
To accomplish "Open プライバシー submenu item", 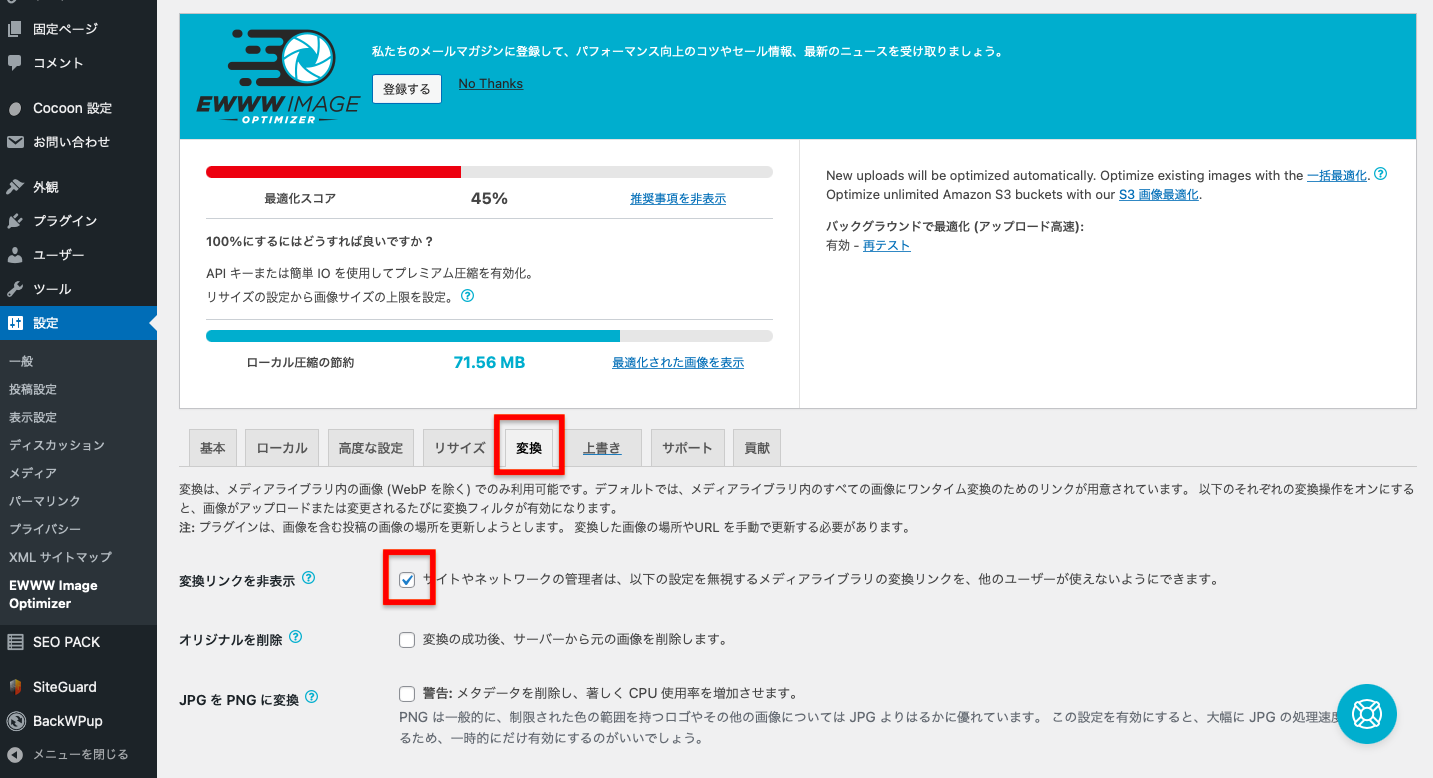I will point(45,529).
